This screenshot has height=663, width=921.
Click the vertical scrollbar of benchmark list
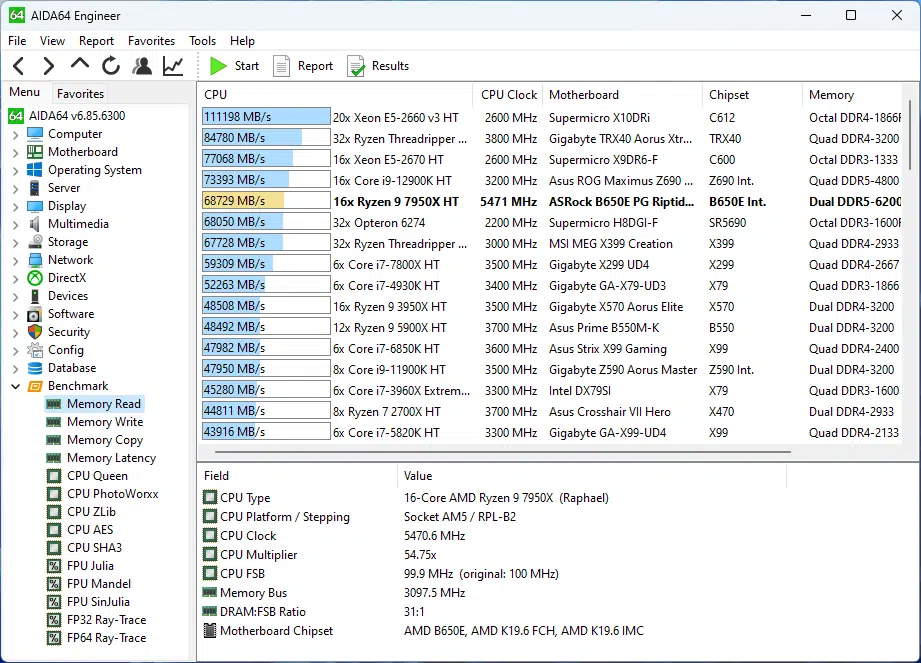(x=910, y=134)
